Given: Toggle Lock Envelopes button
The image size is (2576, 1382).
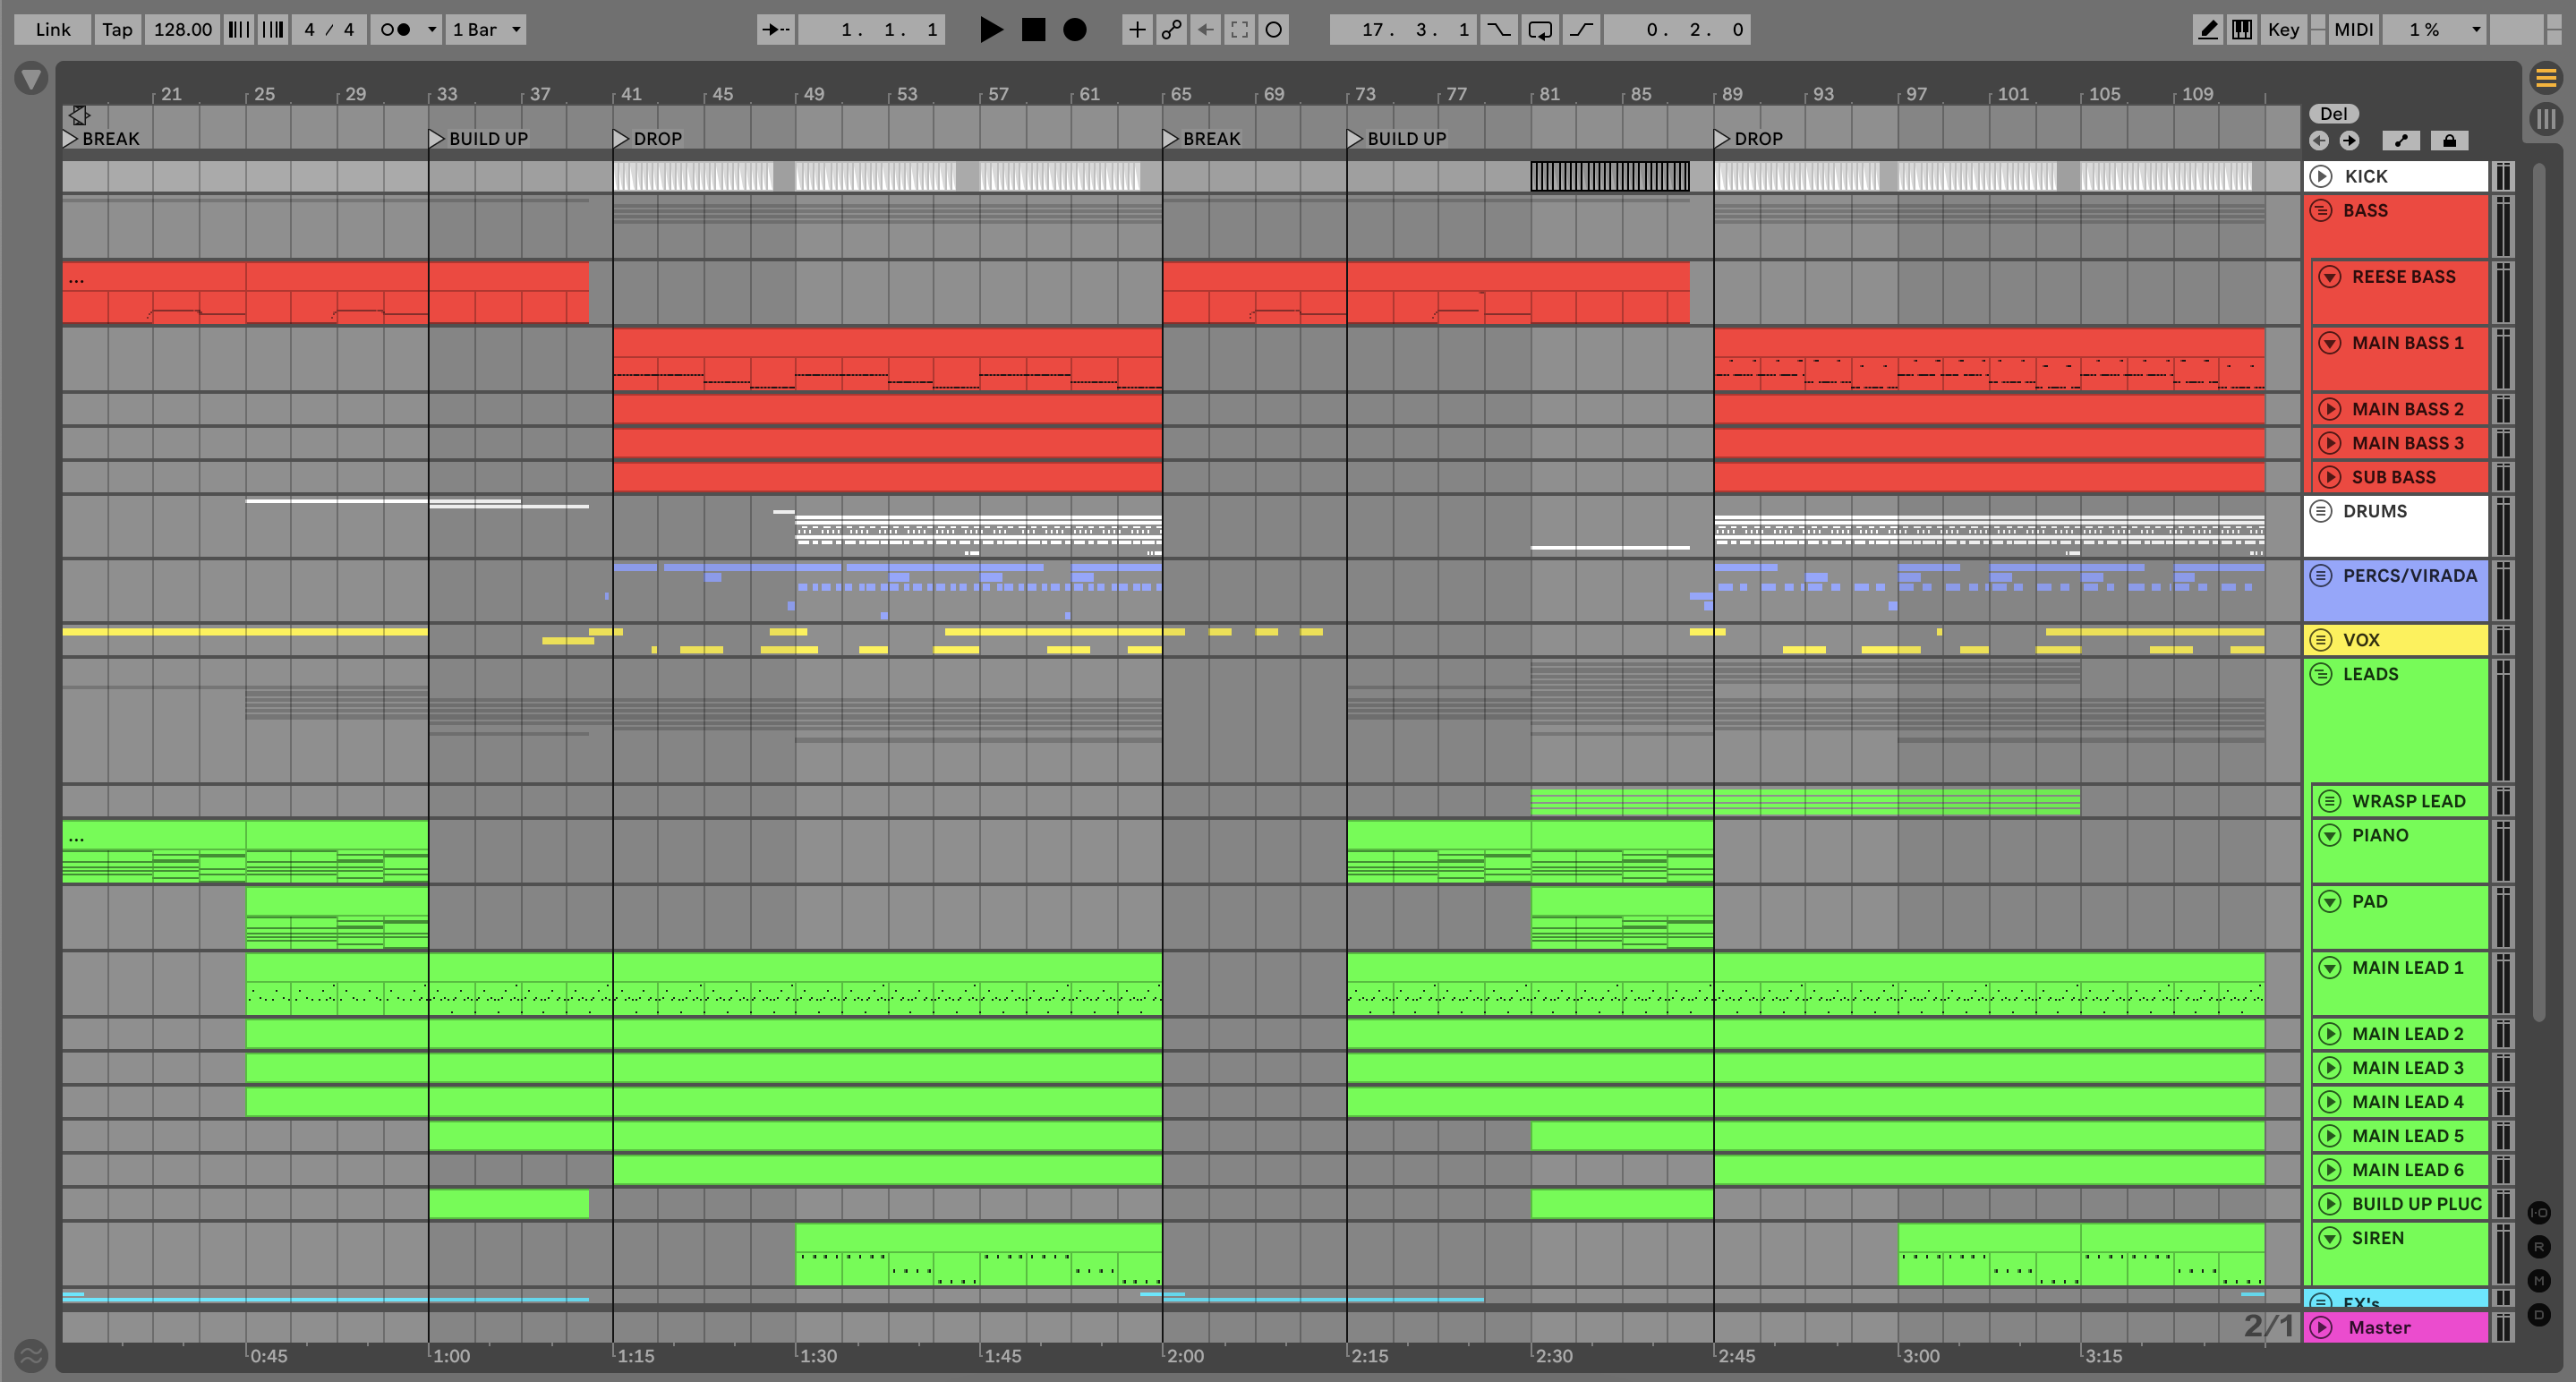Looking at the screenshot, I should click(x=2449, y=141).
